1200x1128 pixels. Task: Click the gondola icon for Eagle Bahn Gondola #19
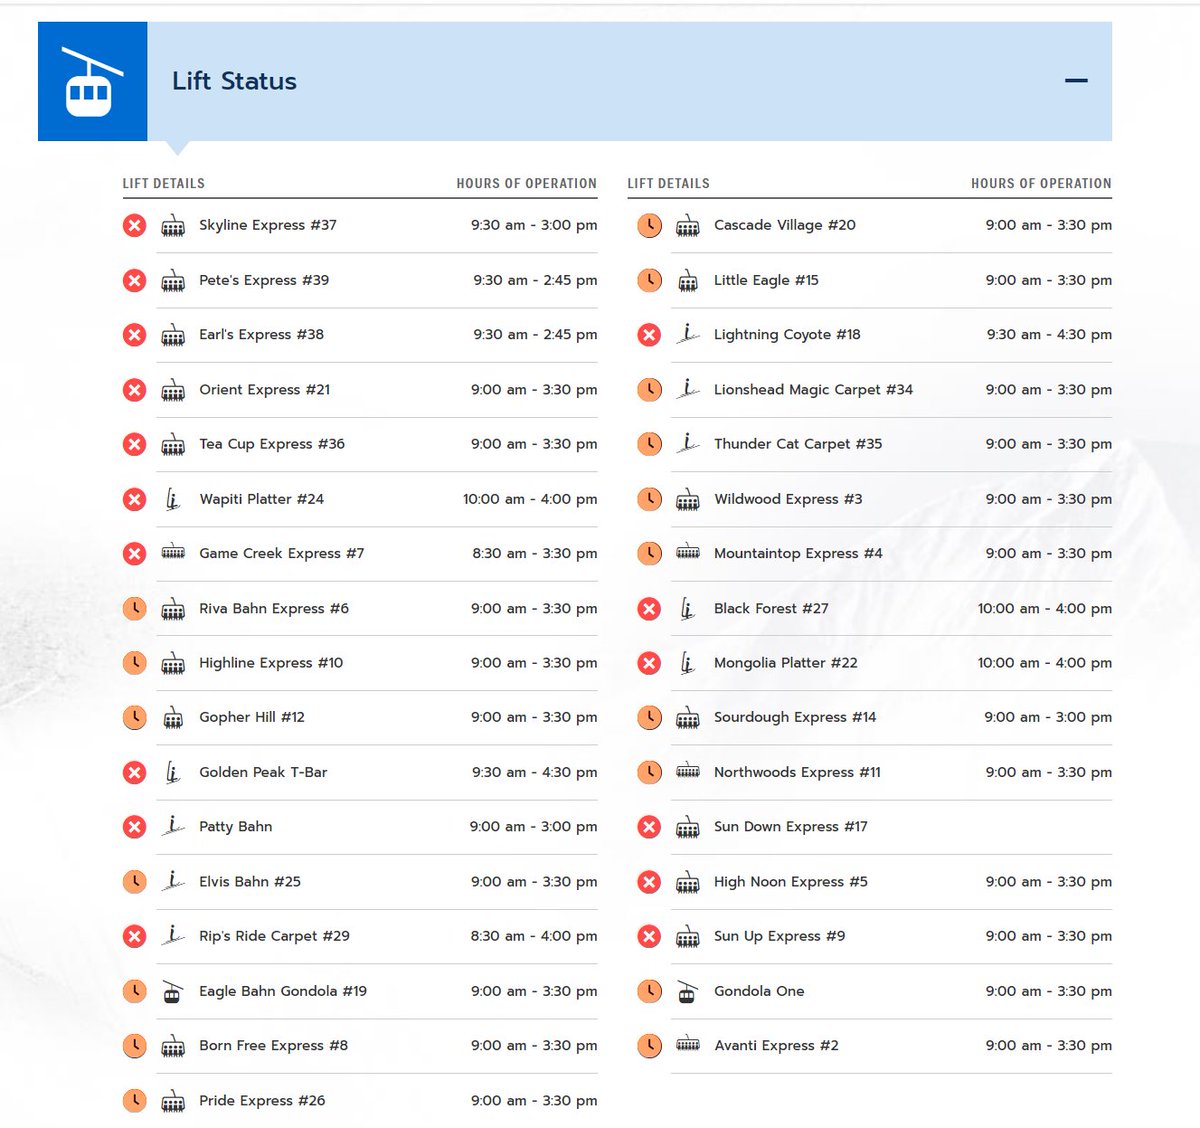tap(173, 991)
